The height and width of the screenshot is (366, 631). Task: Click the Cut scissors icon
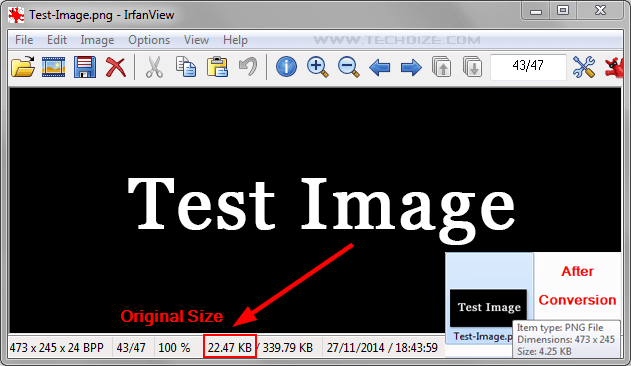[154, 66]
